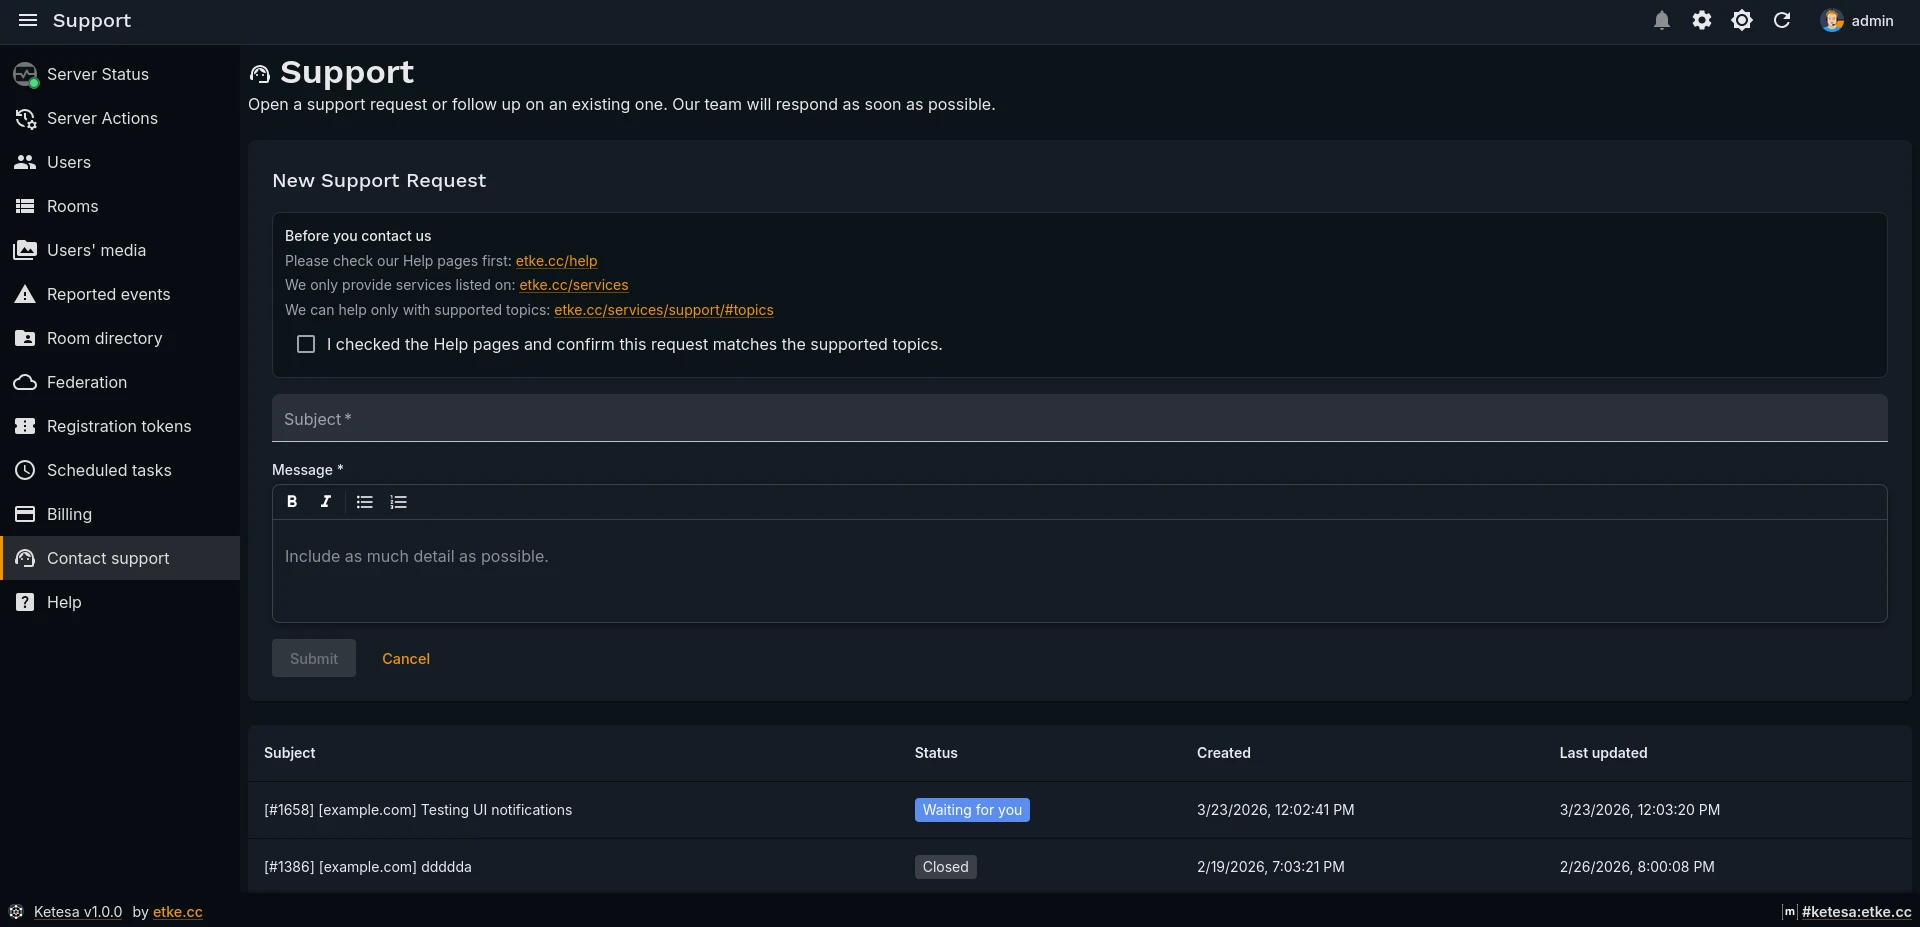1920x927 pixels.
Task: Open Users' media menu item
Action: coord(120,250)
